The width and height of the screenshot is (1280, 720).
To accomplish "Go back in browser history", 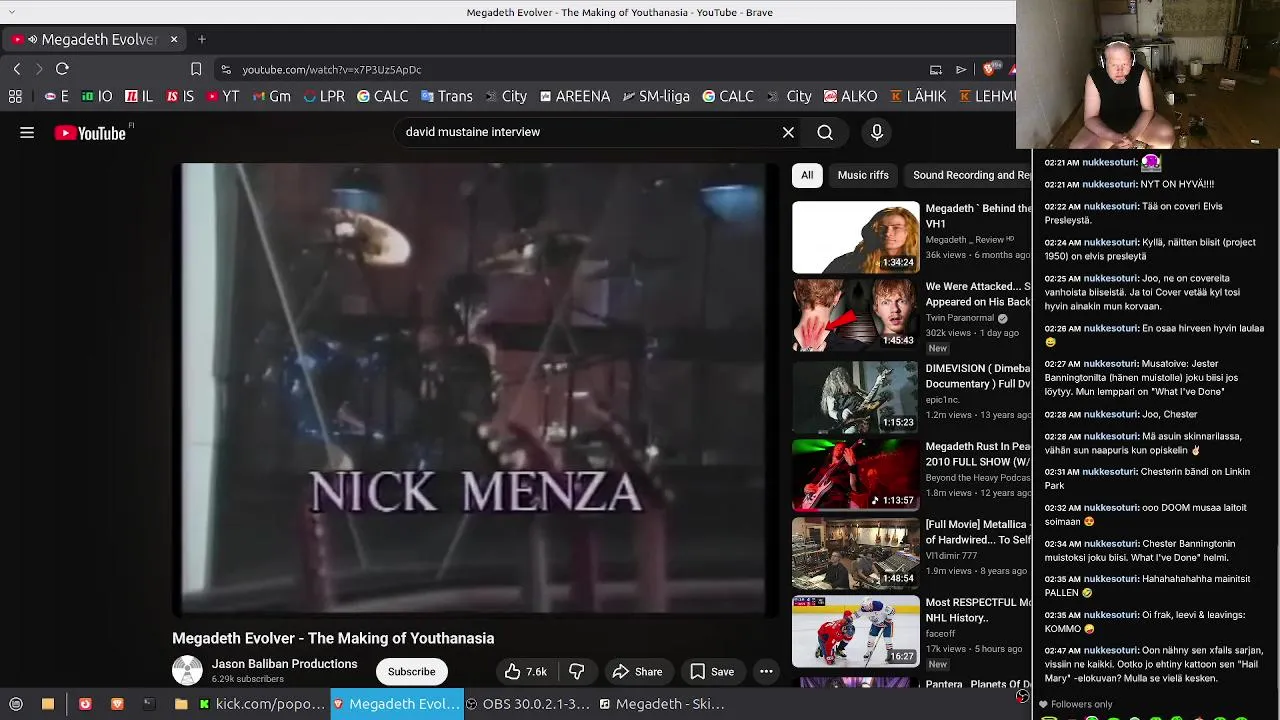I will click(x=17, y=69).
